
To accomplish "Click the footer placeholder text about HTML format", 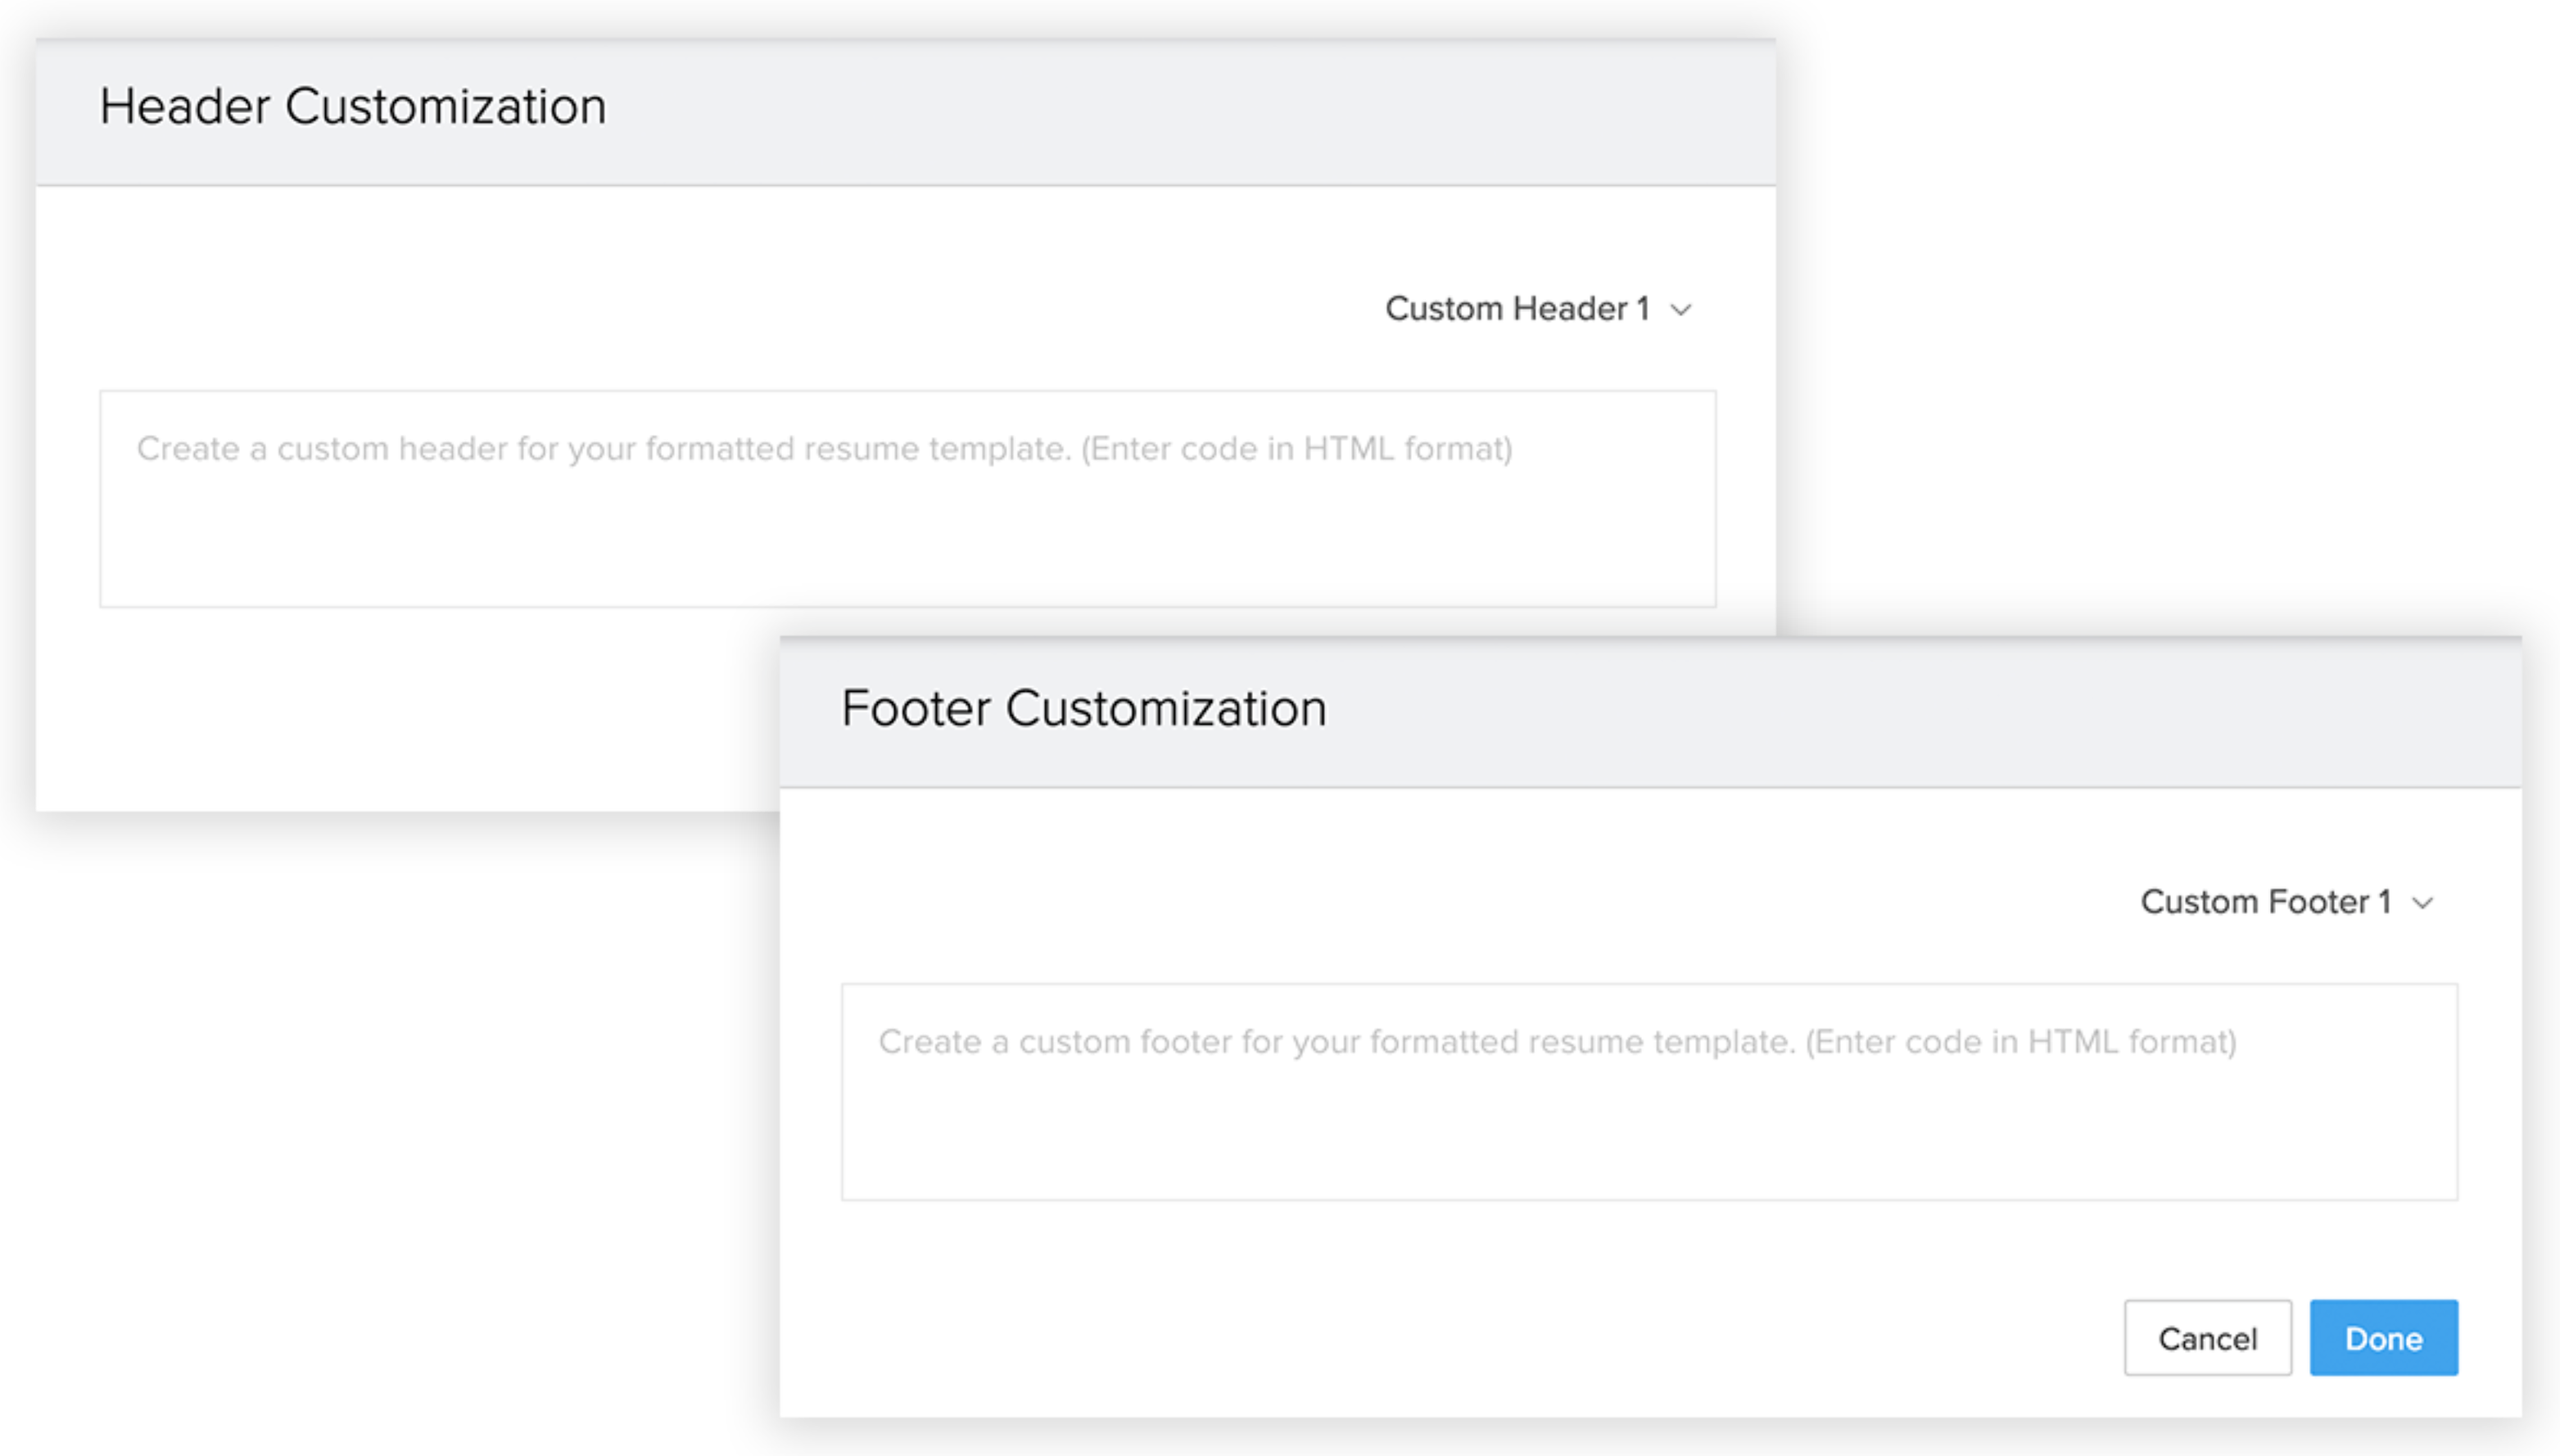I will [x=1558, y=1042].
